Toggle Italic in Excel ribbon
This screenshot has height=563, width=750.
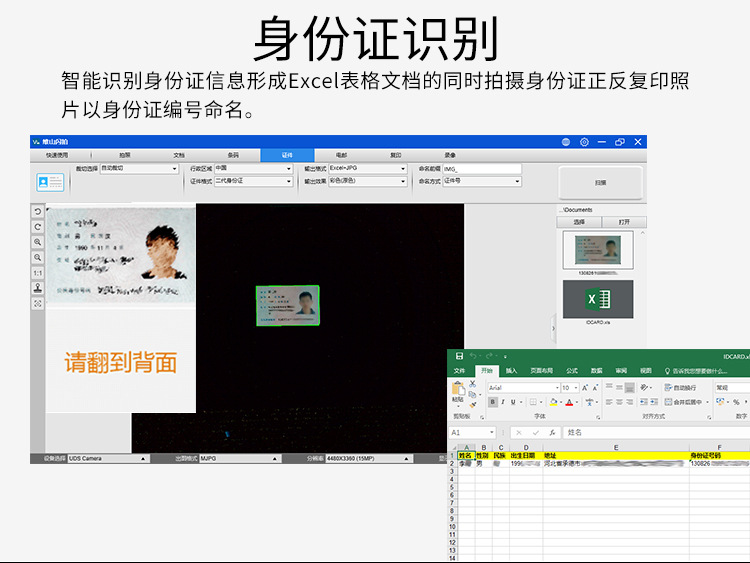[503, 402]
